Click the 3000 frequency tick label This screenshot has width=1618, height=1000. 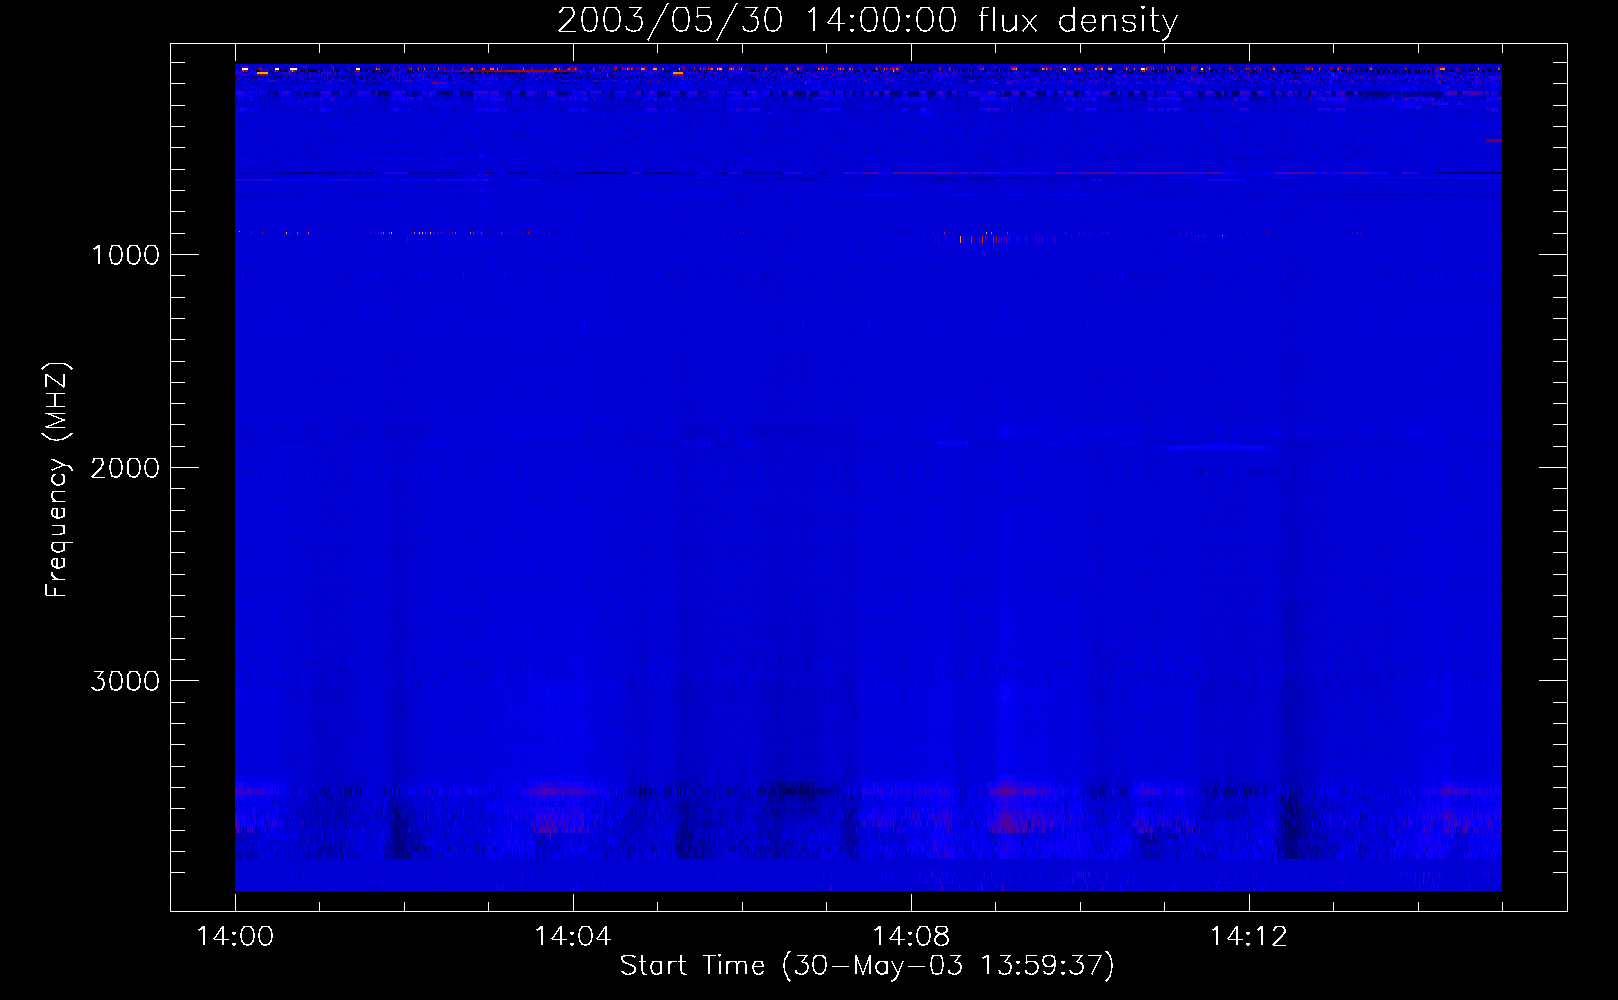[125, 681]
